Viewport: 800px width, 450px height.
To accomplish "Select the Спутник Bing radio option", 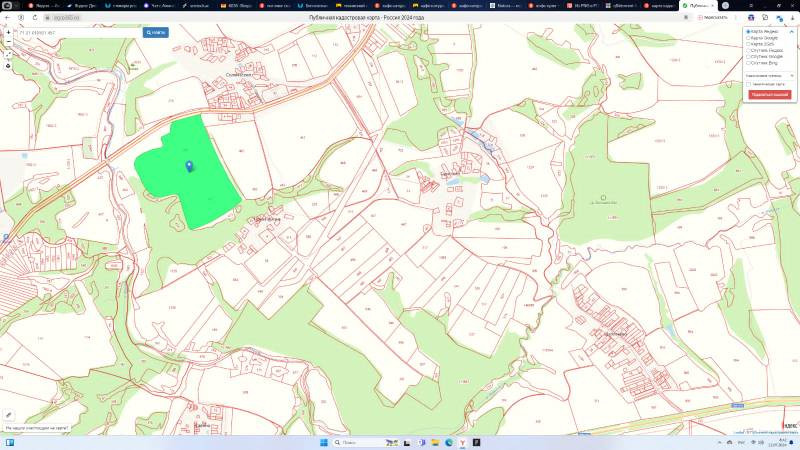I will point(749,62).
